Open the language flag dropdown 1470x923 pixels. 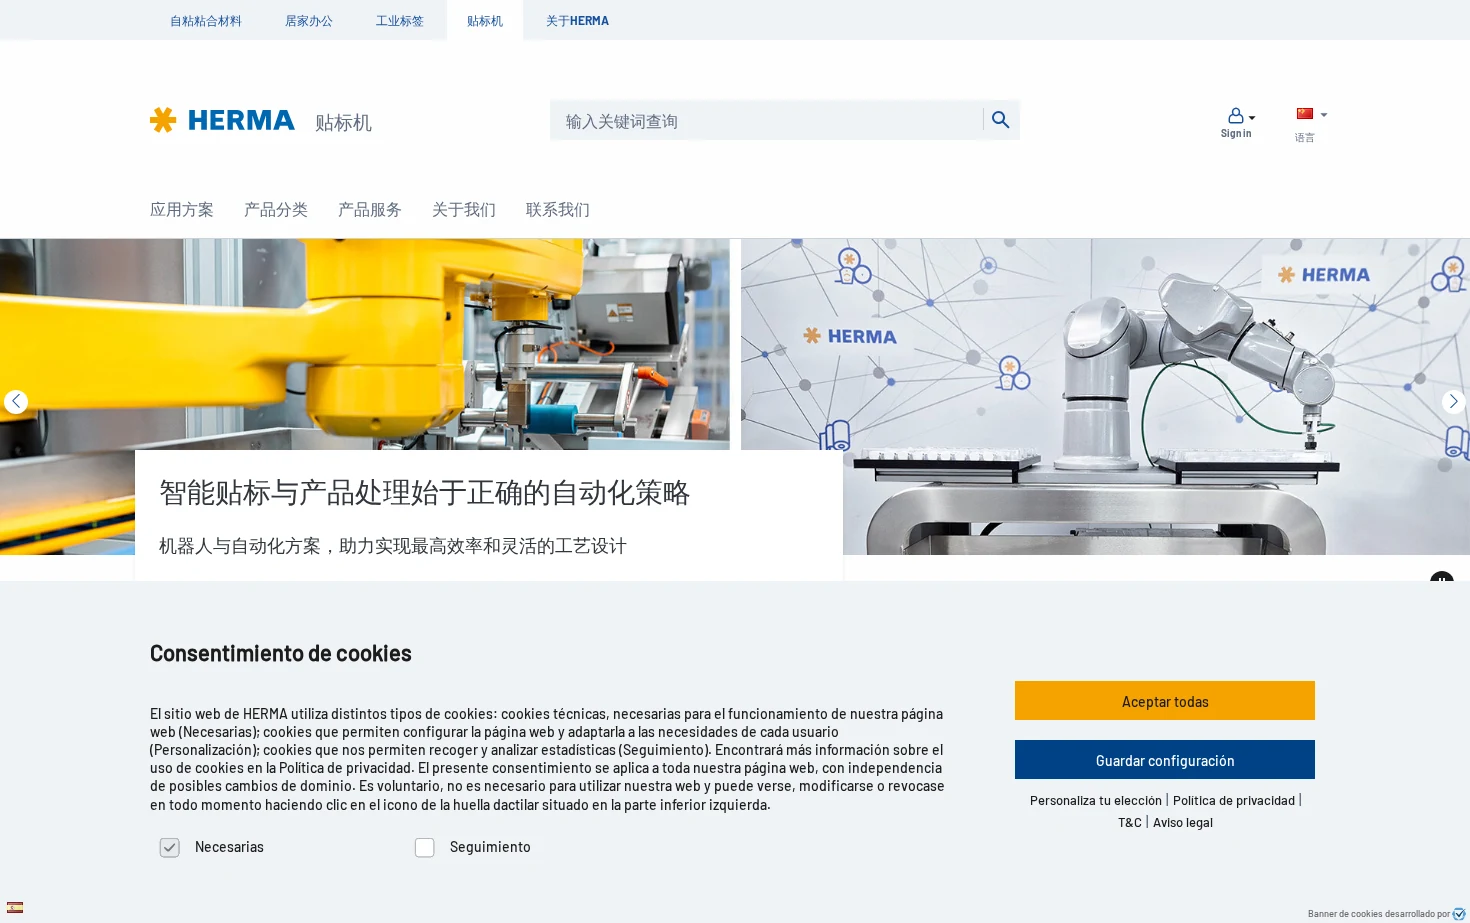(x=1311, y=114)
